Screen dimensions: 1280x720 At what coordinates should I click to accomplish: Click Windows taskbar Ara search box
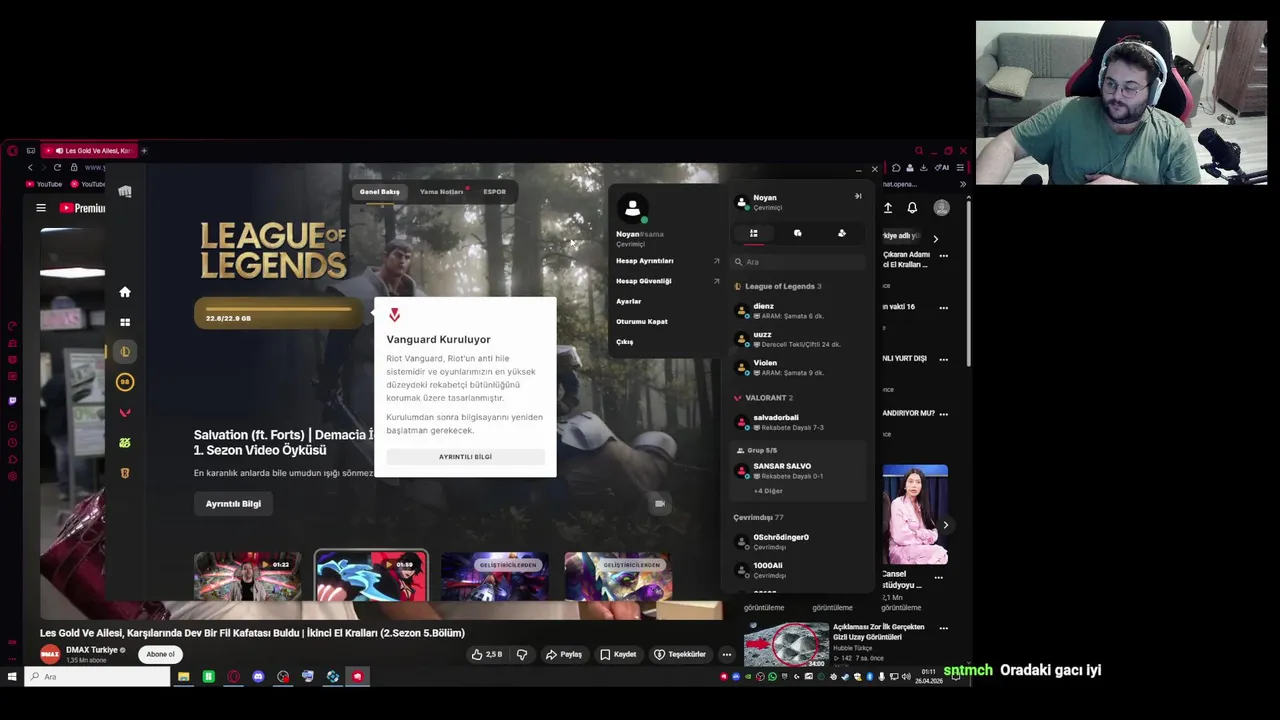[97, 677]
